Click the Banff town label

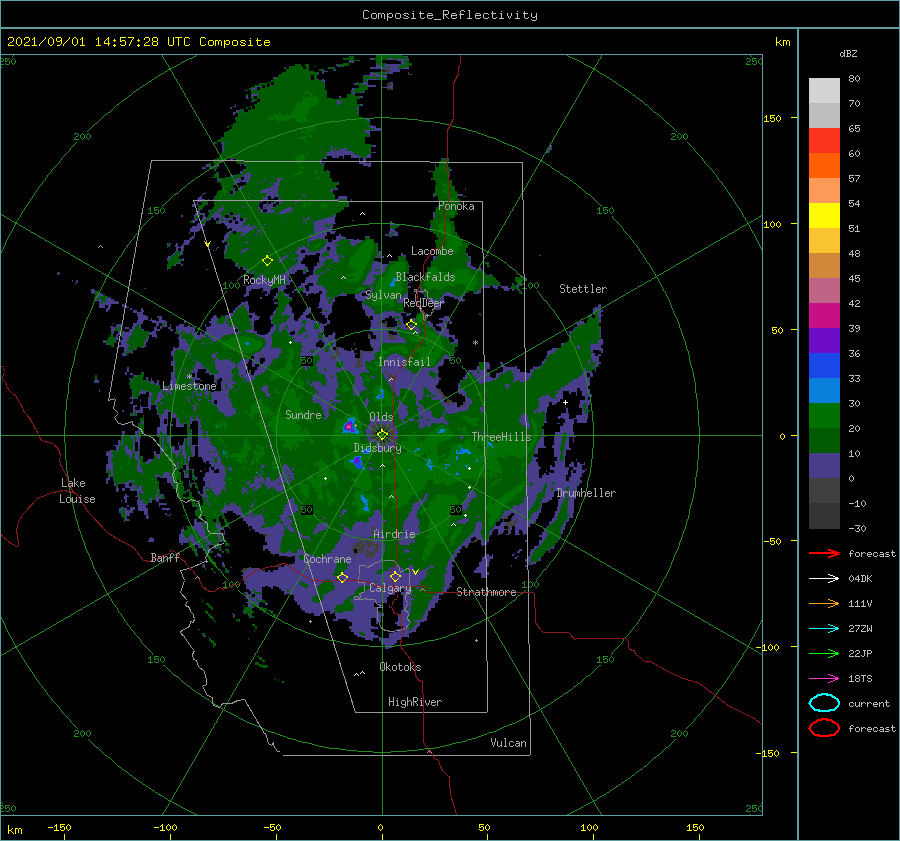[x=165, y=557]
